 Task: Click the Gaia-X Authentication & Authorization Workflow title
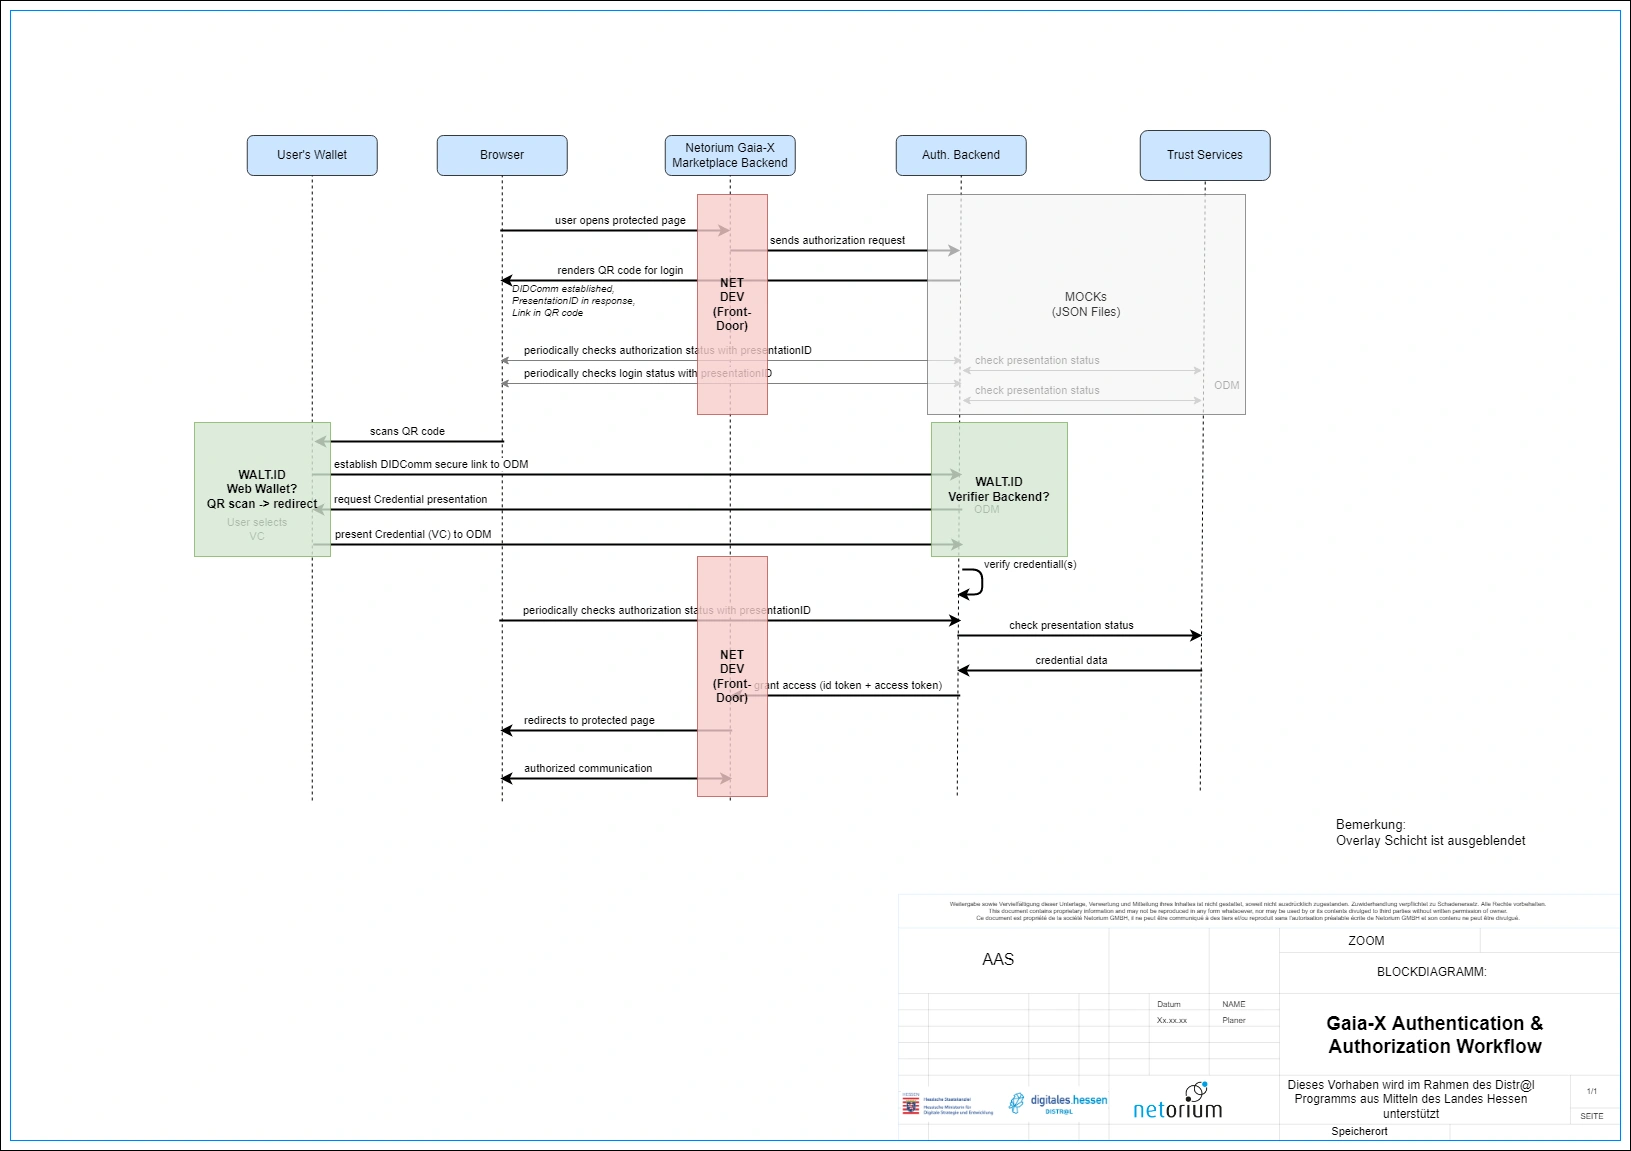point(1434,1035)
